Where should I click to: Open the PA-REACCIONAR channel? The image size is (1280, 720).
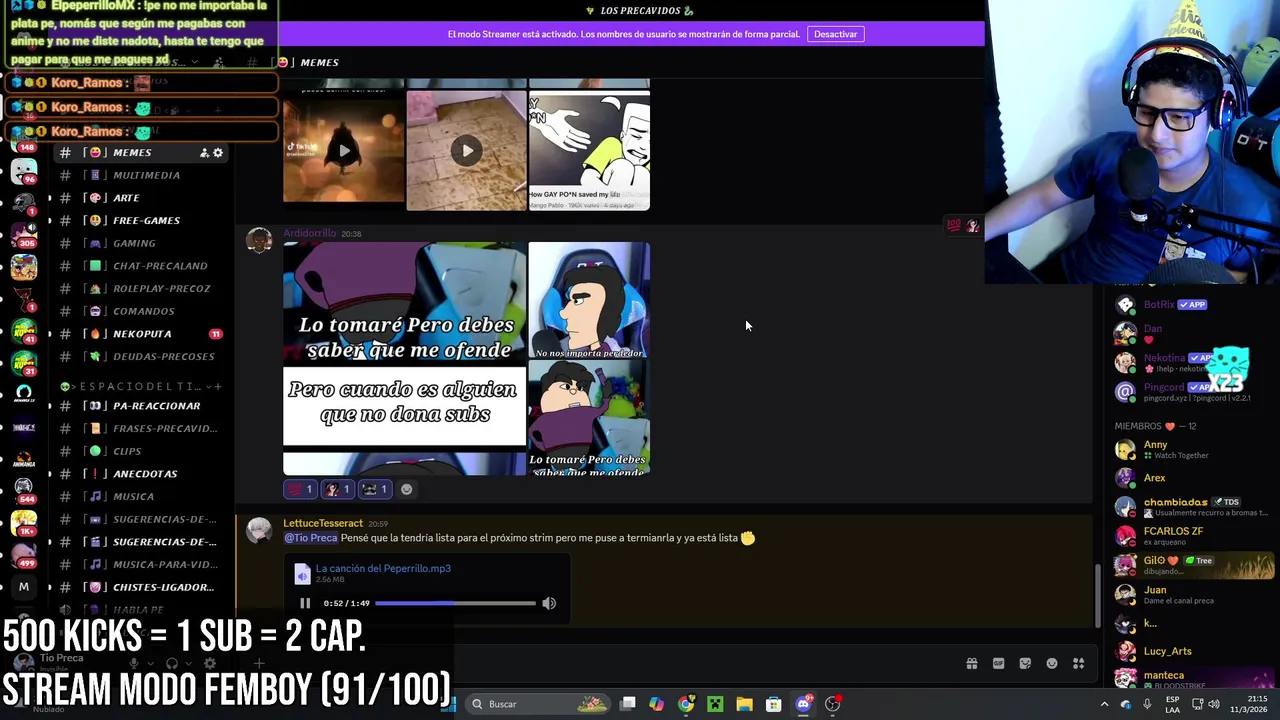coord(140,406)
